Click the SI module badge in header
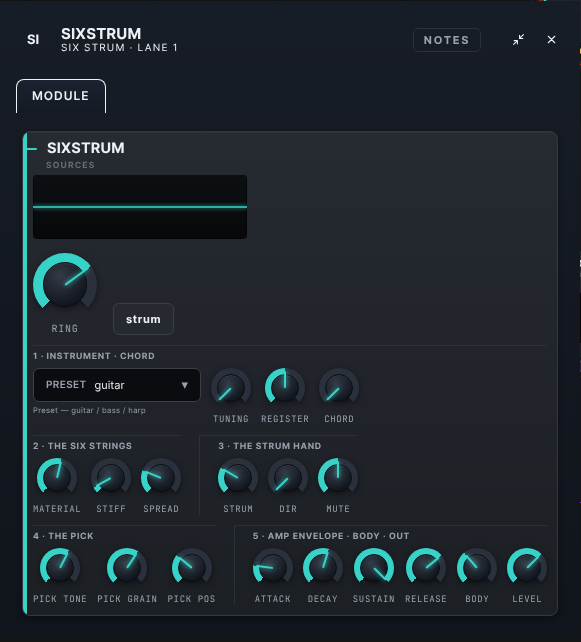 click(33, 40)
